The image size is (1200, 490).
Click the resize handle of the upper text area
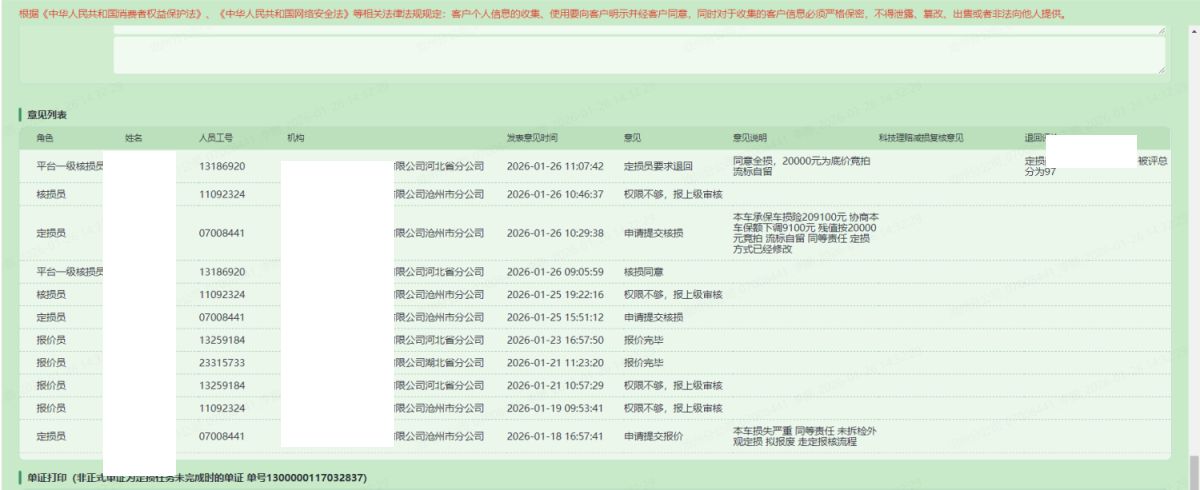click(1161, 32)
